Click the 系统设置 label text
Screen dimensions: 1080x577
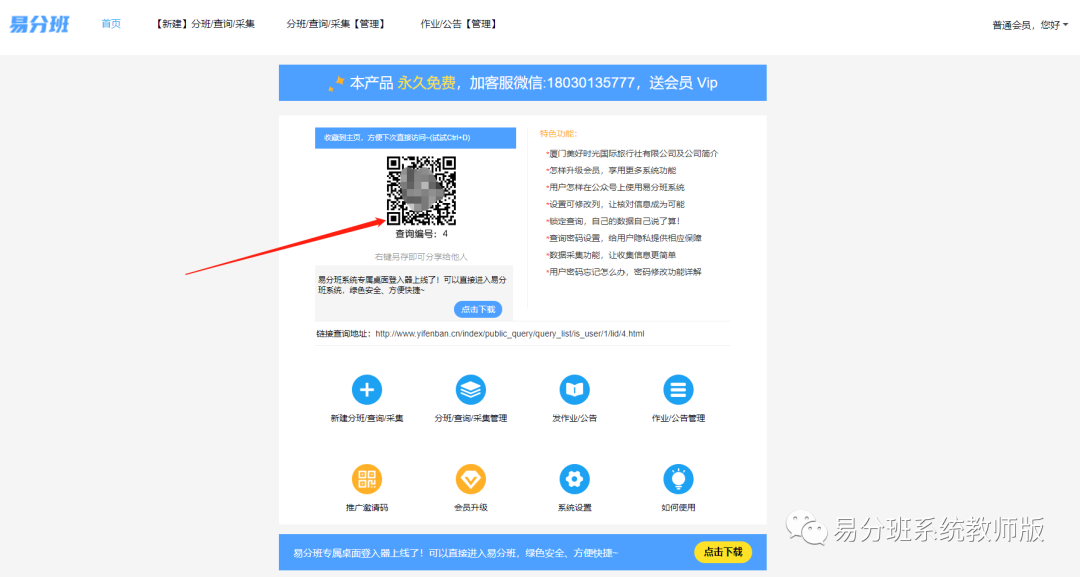[574, 507]
